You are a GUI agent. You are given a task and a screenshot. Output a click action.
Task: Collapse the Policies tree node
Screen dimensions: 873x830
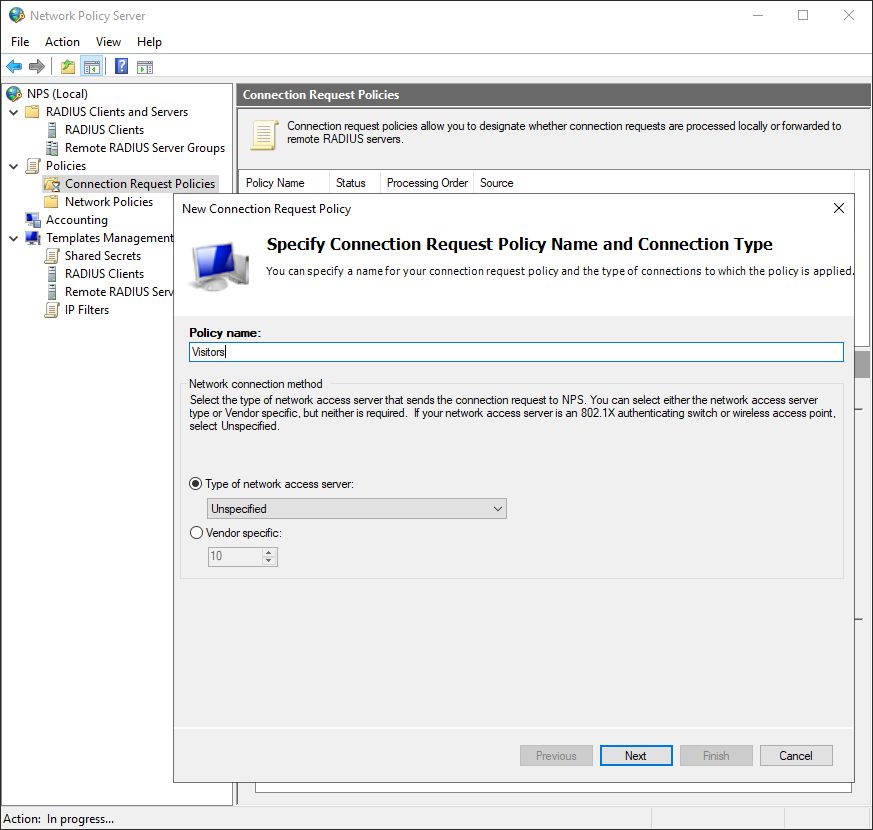pos(14,166)
